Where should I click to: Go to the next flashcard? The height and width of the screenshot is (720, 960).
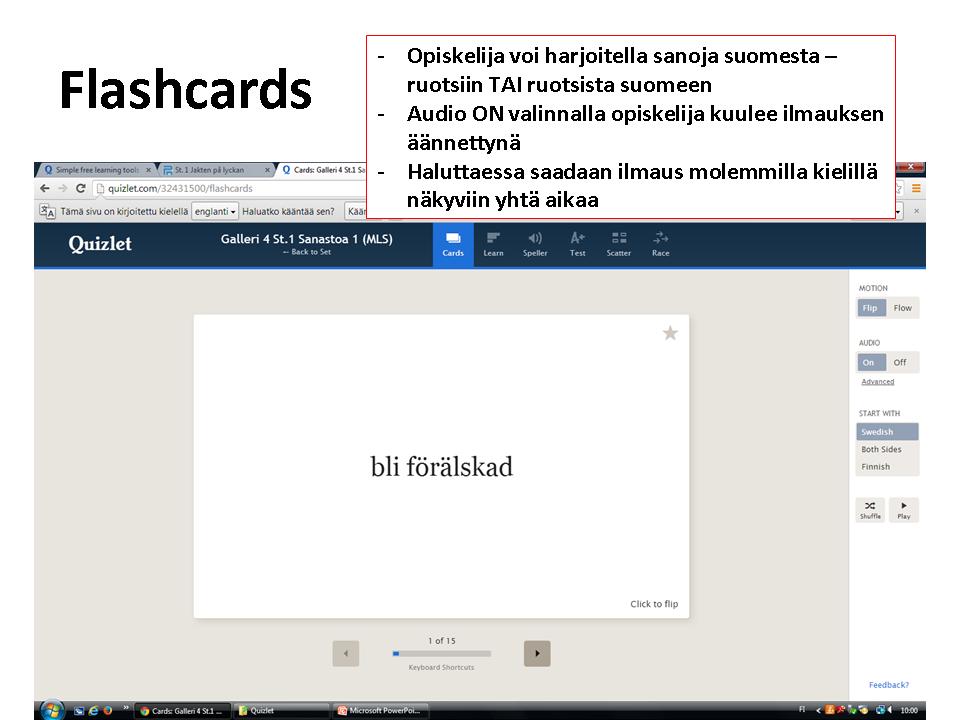coord(537,653)
